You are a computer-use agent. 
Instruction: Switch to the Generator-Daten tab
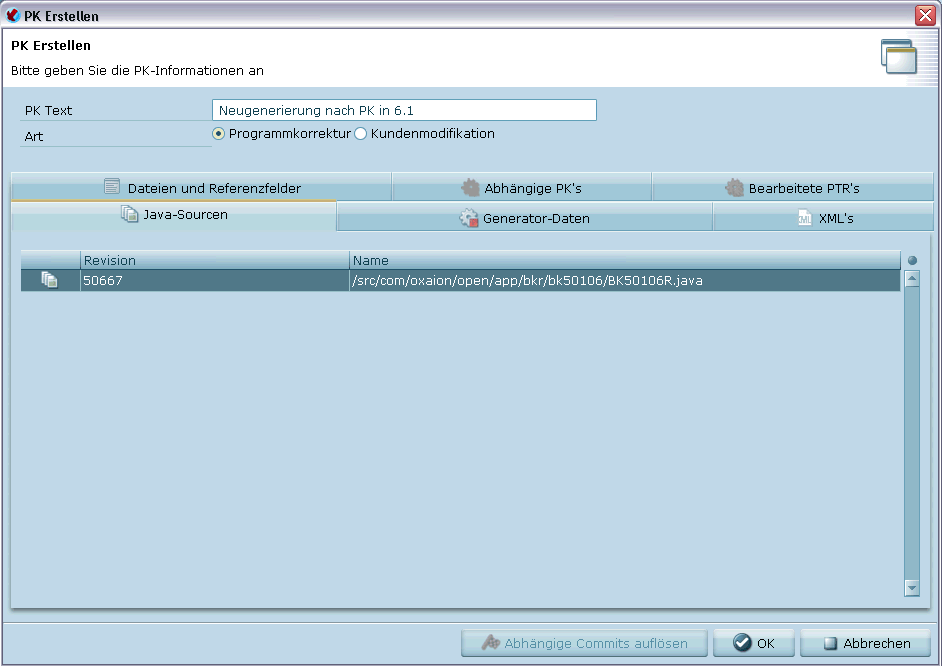[x=524, y=217]
